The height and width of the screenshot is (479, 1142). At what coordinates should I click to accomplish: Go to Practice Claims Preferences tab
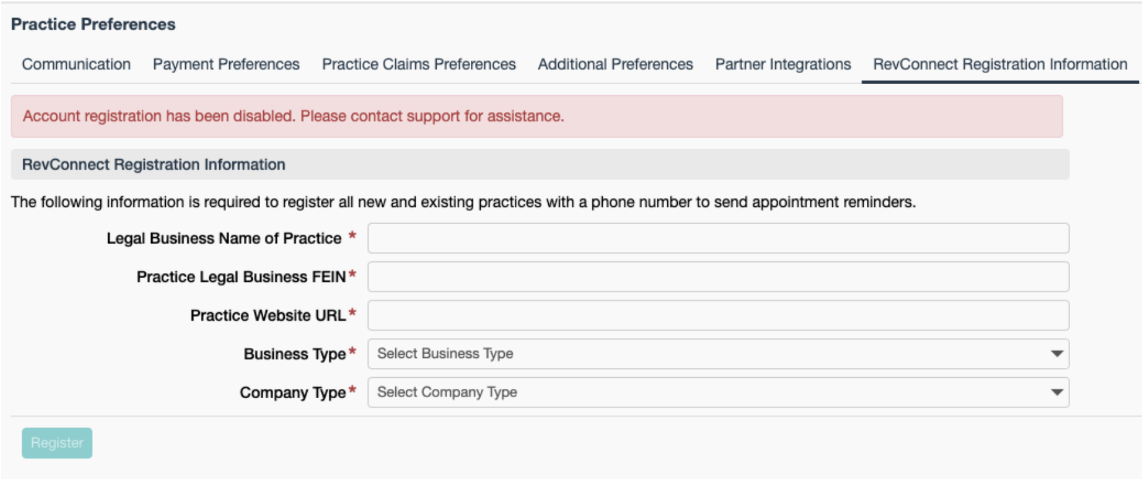[x=419, y=64]
